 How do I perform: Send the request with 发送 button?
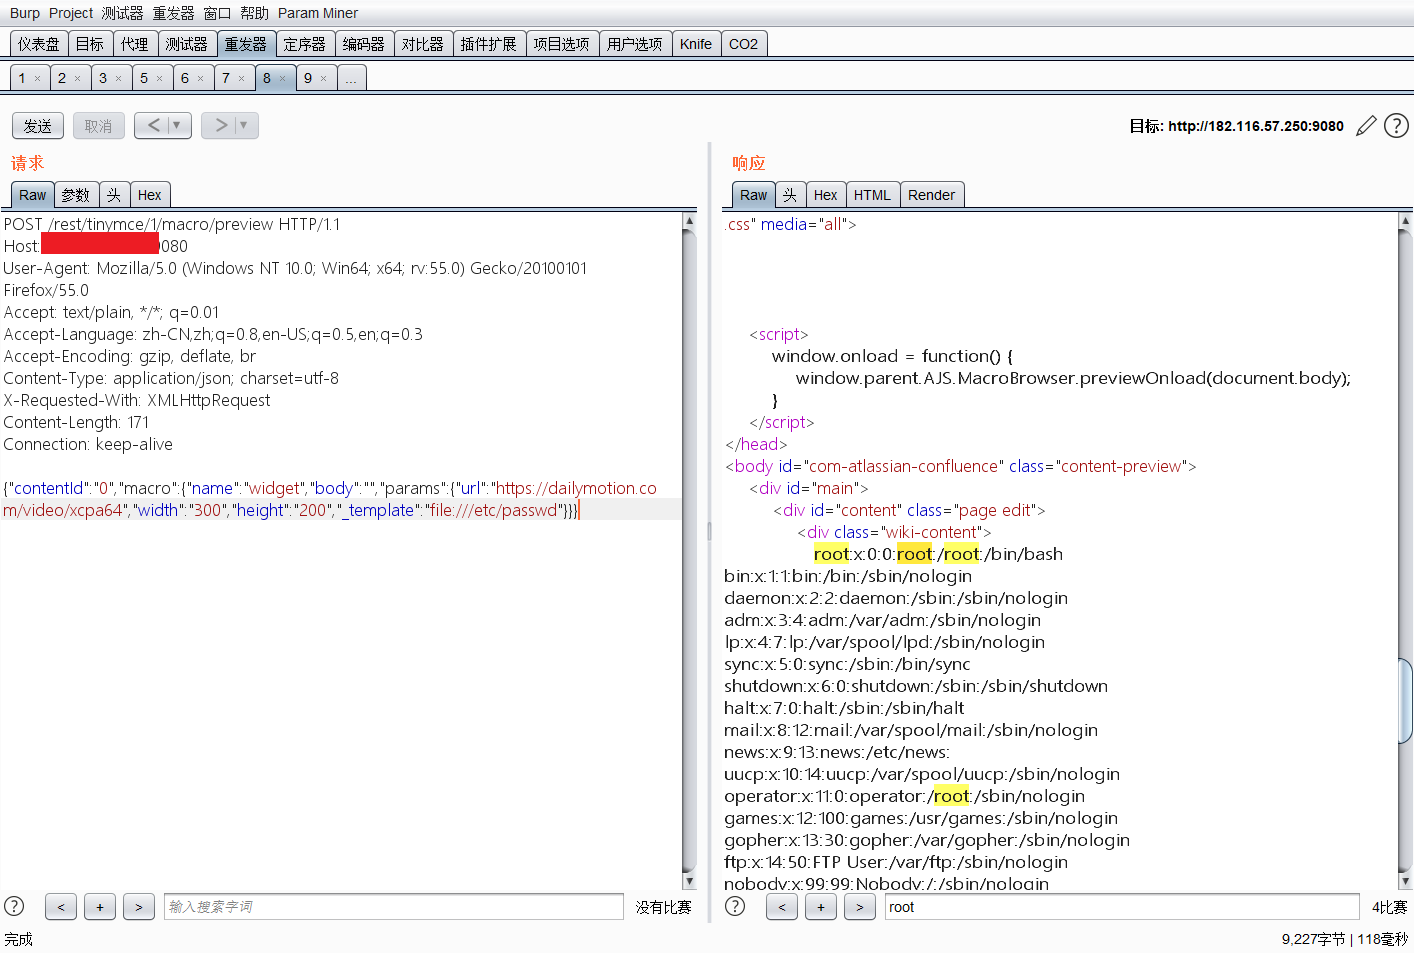[38, 126]
